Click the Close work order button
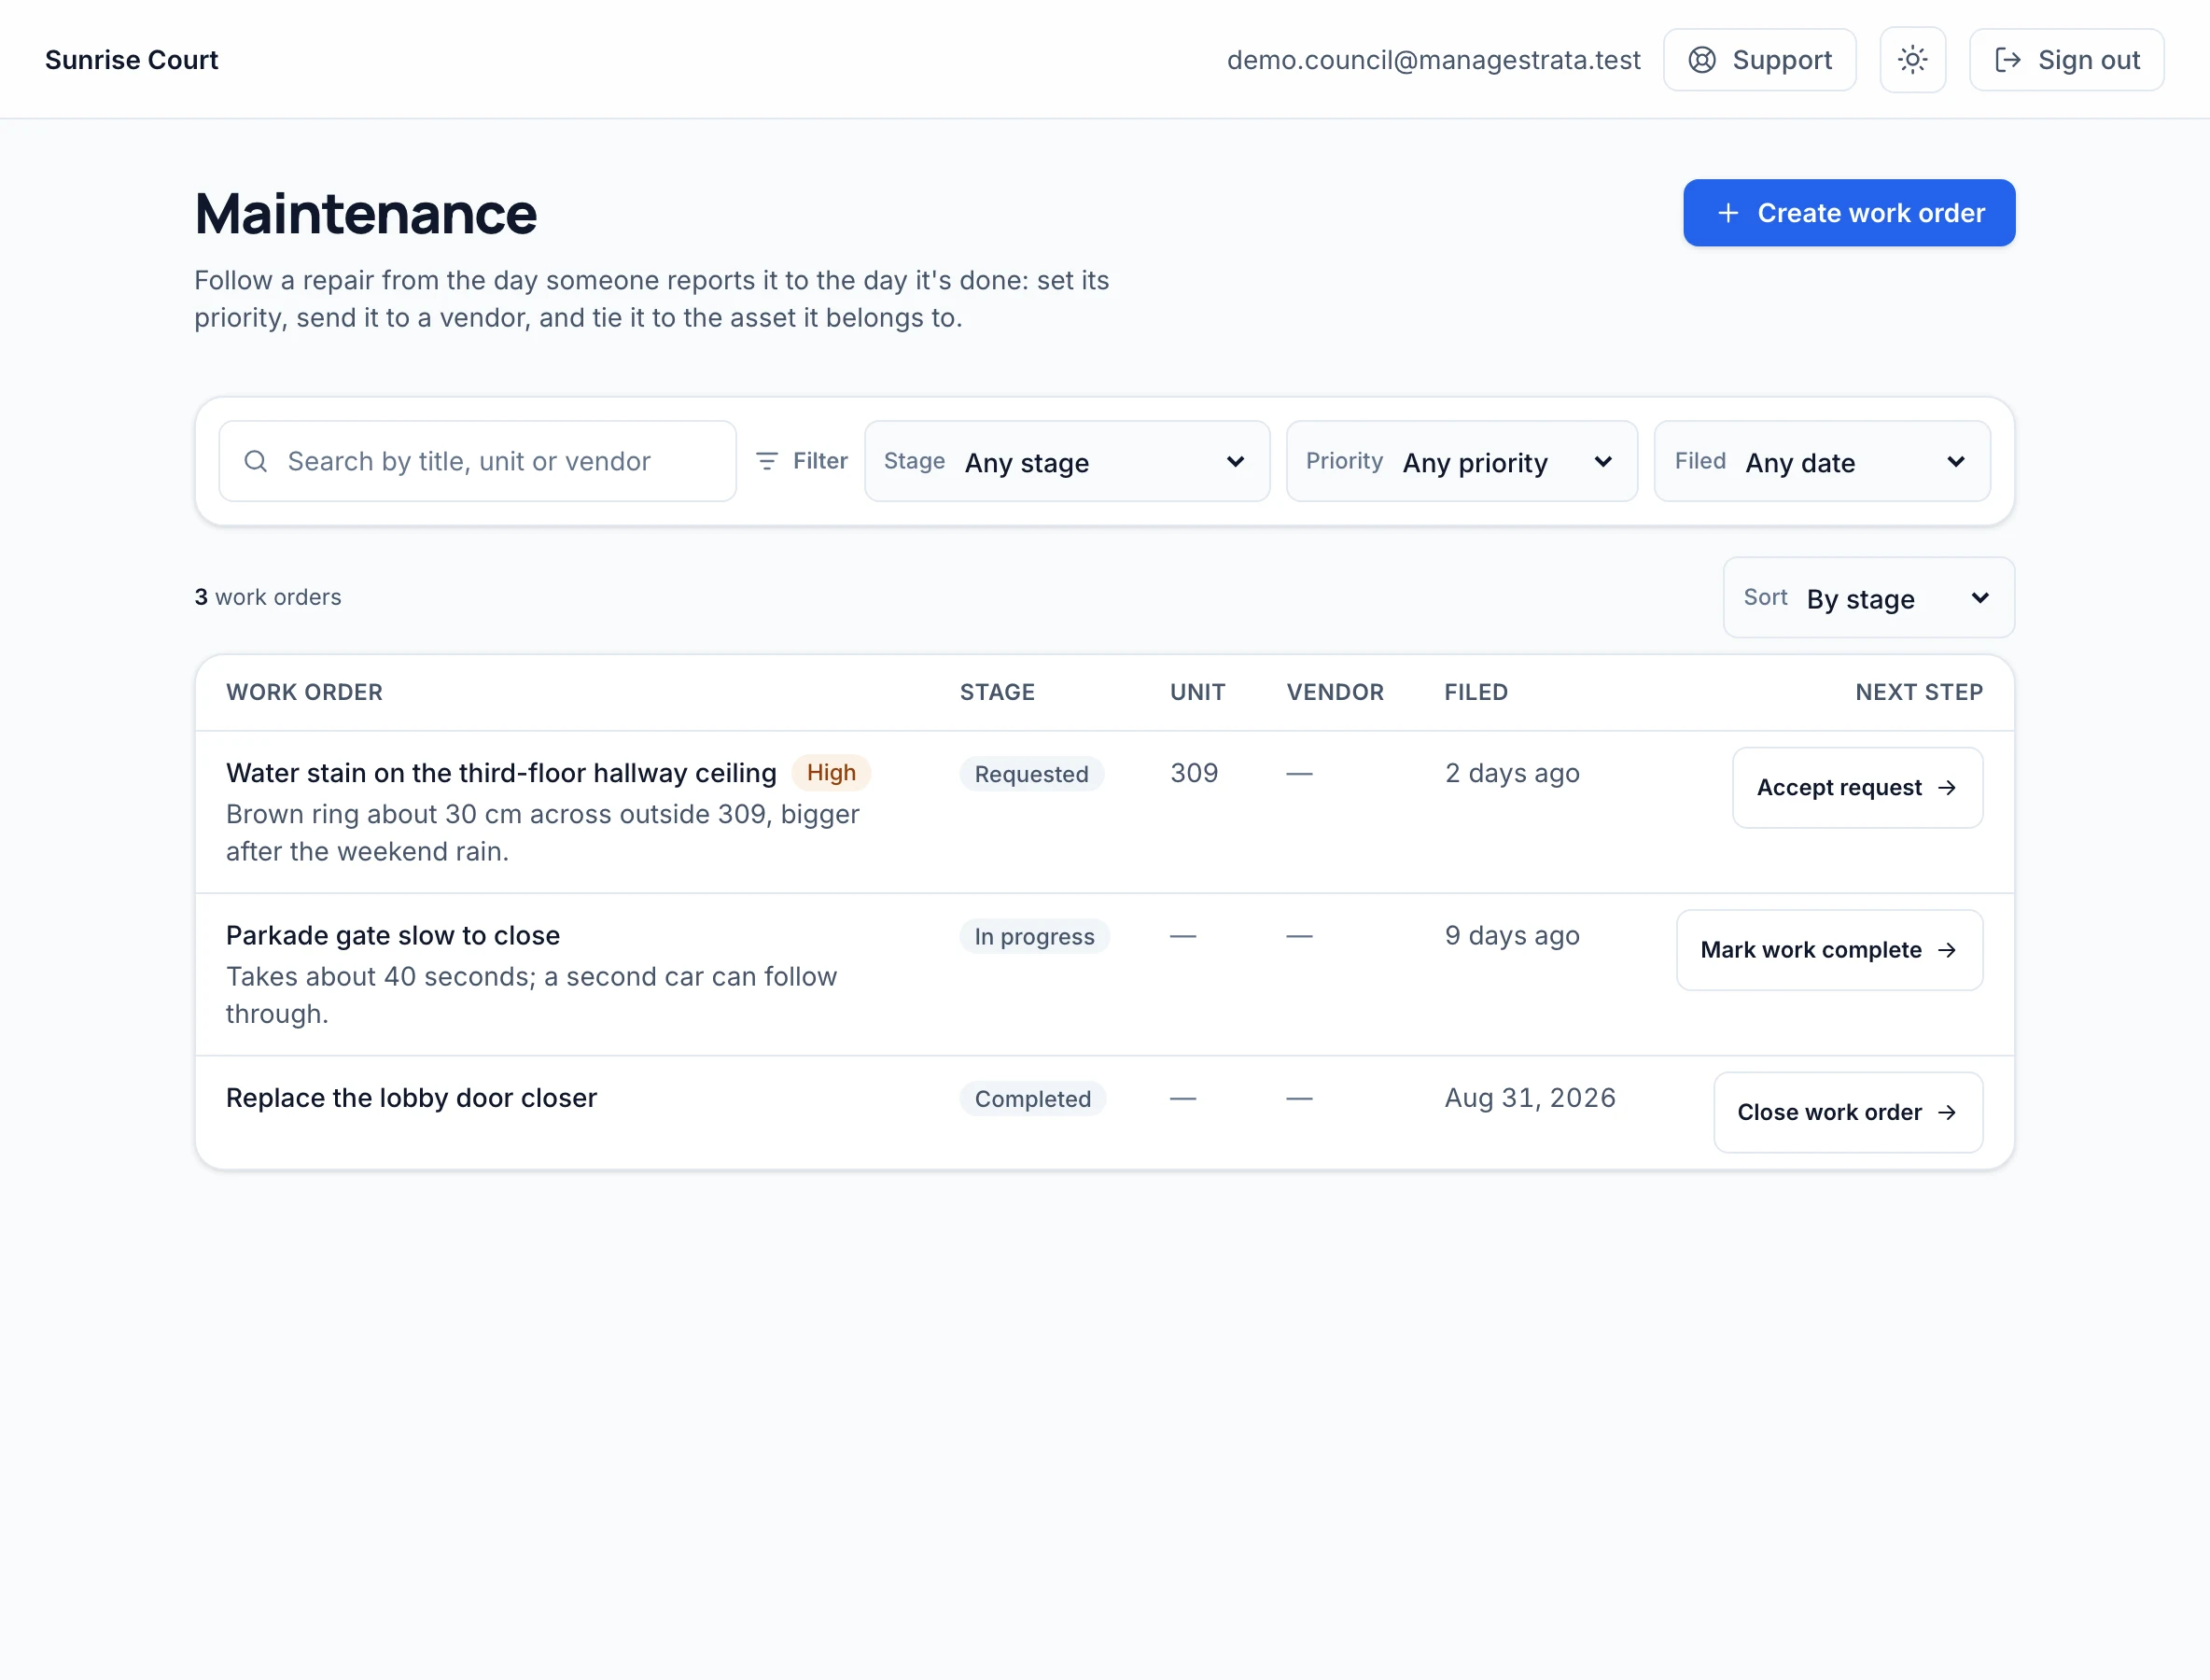This screenshot has height=1680, width=2210. [x=1848, y=1112]
